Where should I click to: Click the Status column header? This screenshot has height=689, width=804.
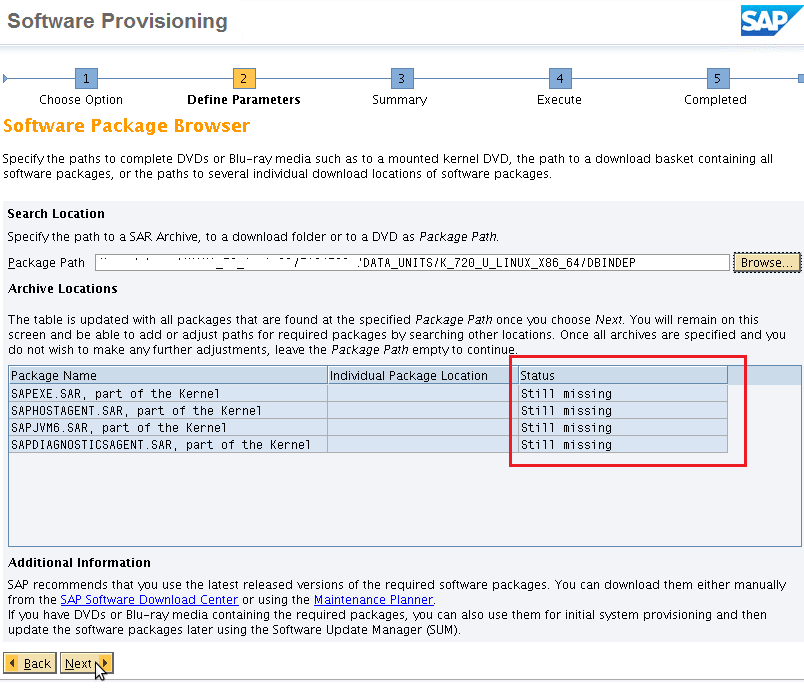(x=622, y=375)
